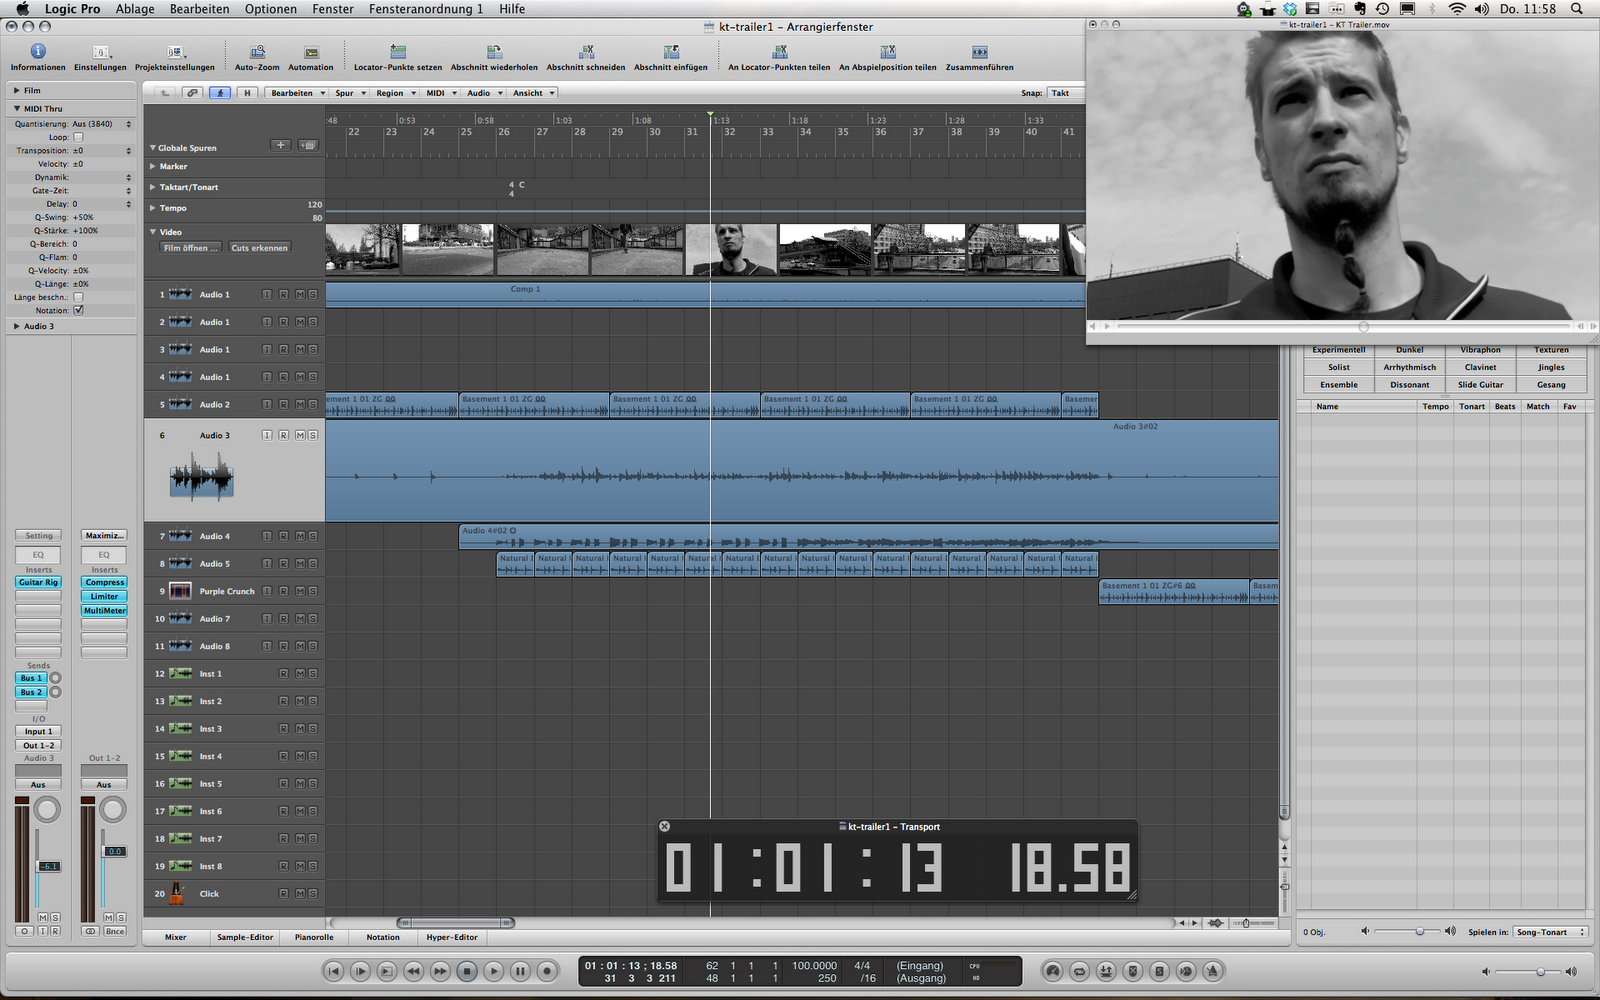Mute the Audio 2 track (track 5)
Screen dimensions: 1600x1000
(x=299, y=405)
